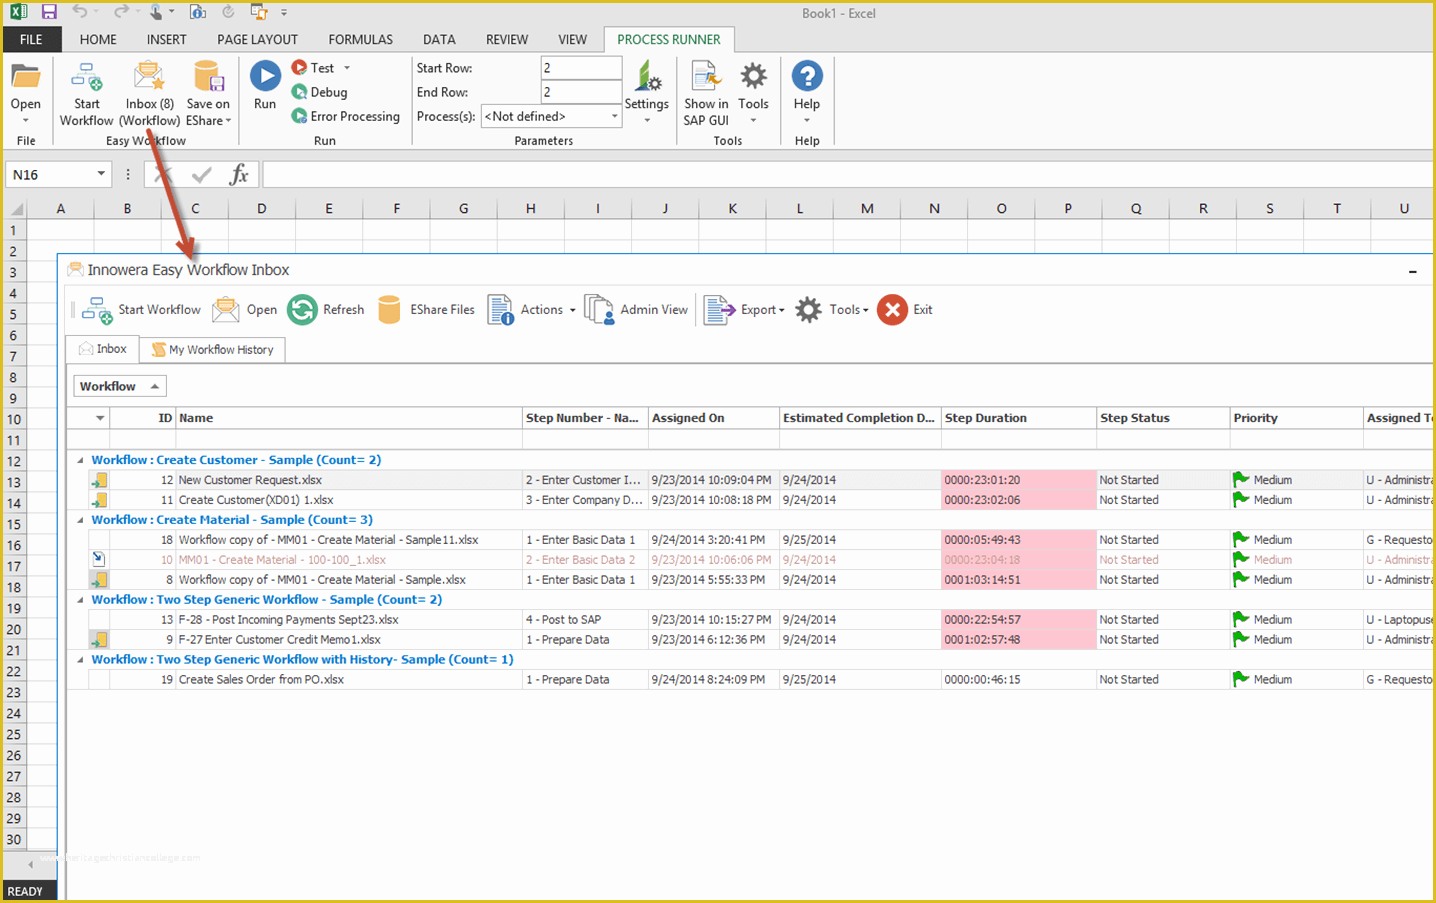Image resolution: width=1436 pixels, height=903 pixels.
Task: Select Excel column A header
Action: click(x=60, y=208)
